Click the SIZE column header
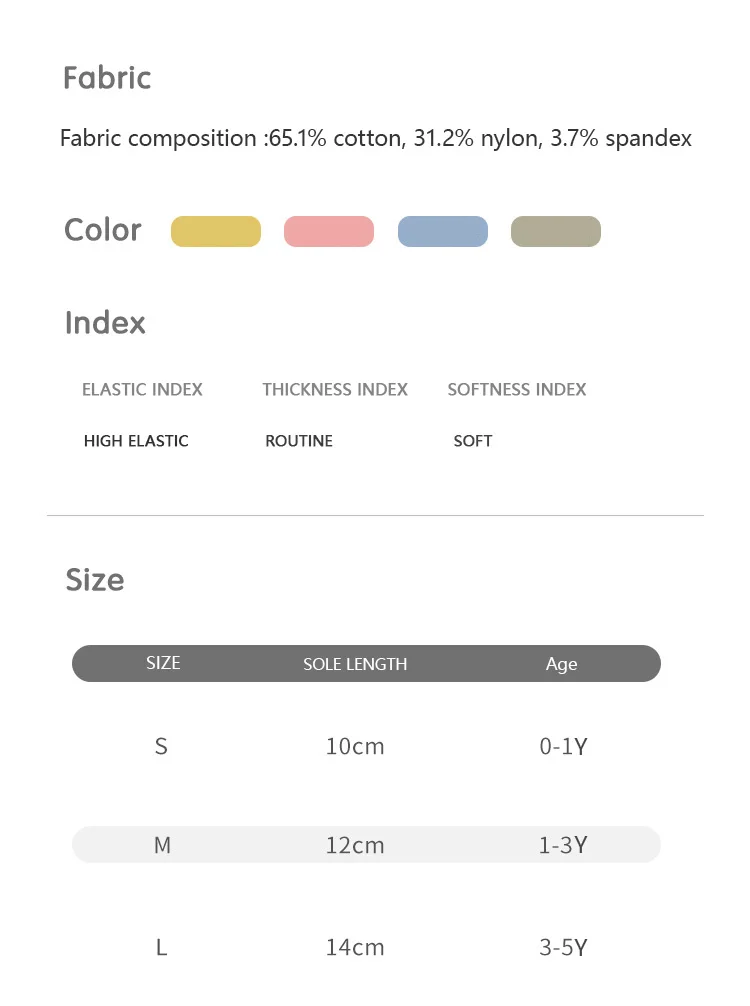The image size is (750, 1006). [x=163, y=663]
